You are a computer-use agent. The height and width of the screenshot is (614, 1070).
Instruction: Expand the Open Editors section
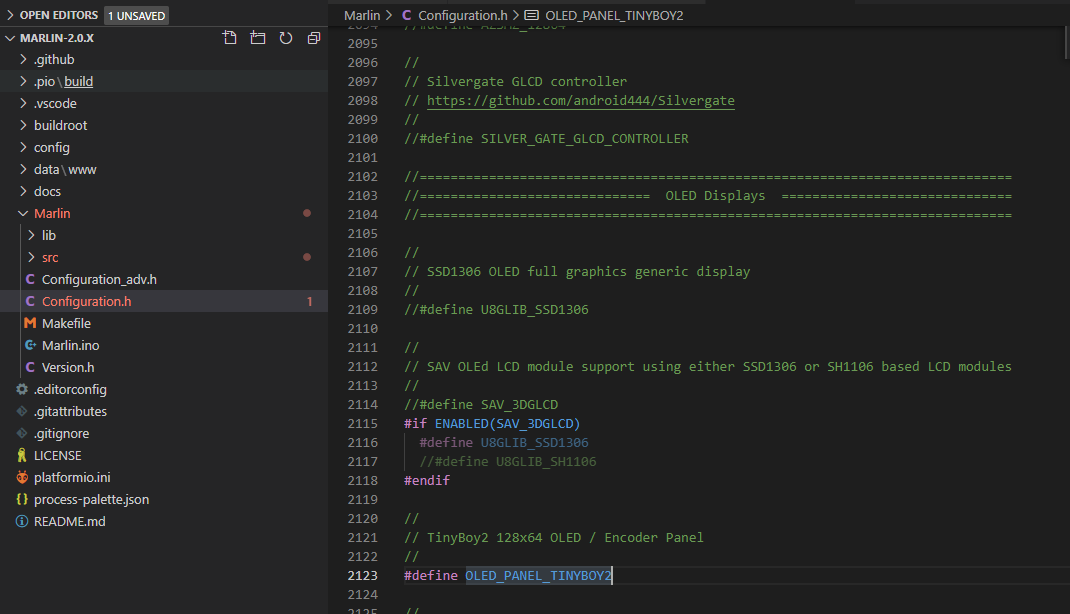tap(58, 15)
